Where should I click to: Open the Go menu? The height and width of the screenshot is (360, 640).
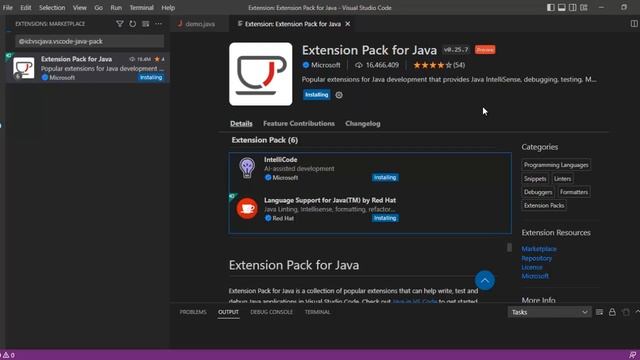click(x=98, y=8)
